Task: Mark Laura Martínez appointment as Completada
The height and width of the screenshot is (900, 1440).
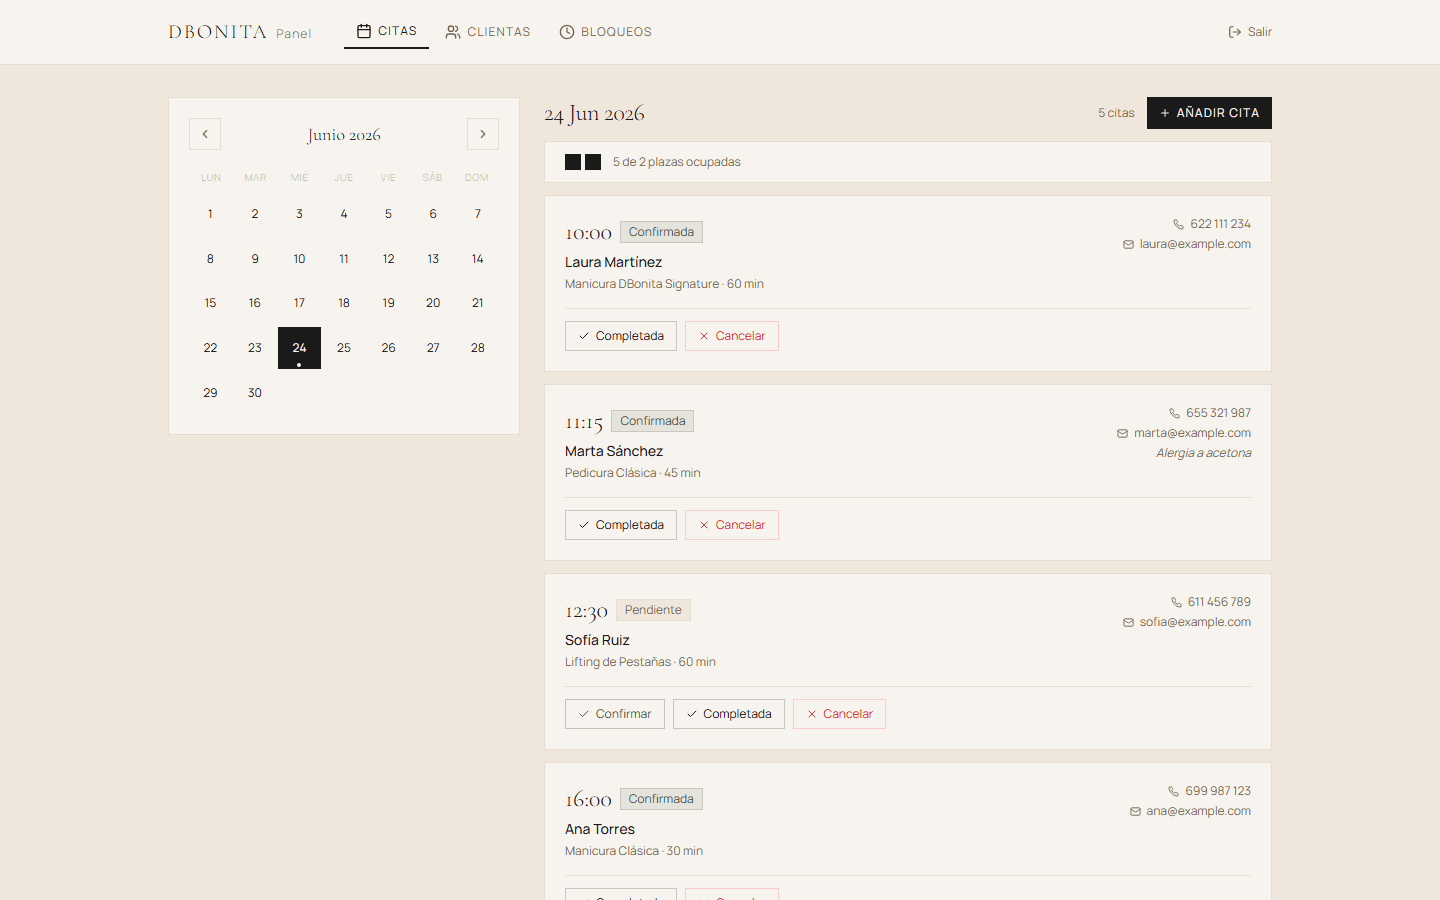Action: 621,336
